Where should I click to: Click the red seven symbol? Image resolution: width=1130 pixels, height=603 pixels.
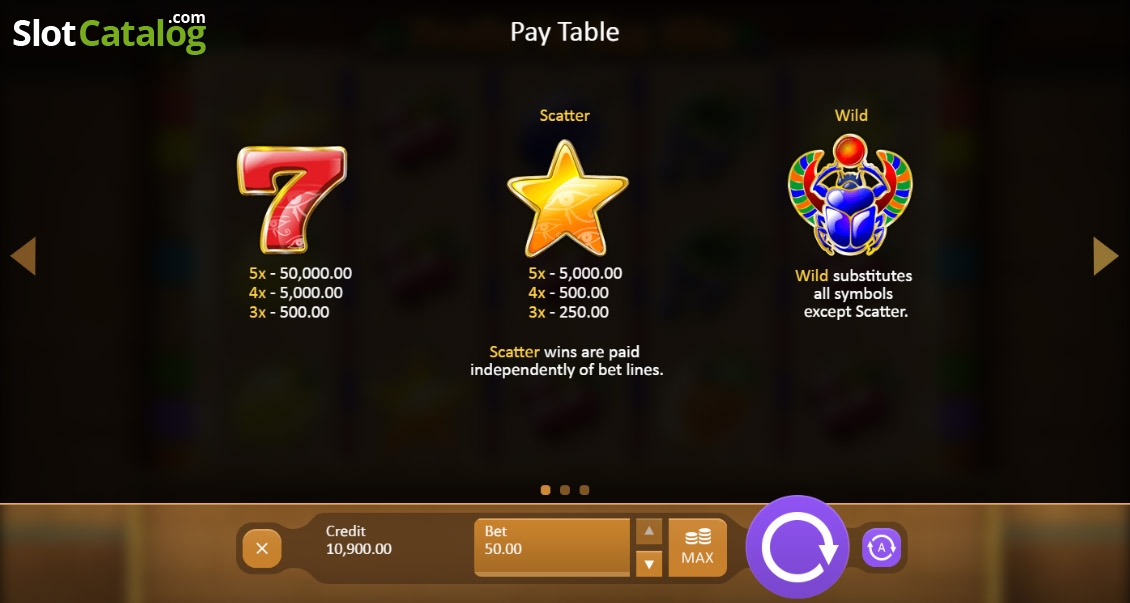click(x=292, y=200)
